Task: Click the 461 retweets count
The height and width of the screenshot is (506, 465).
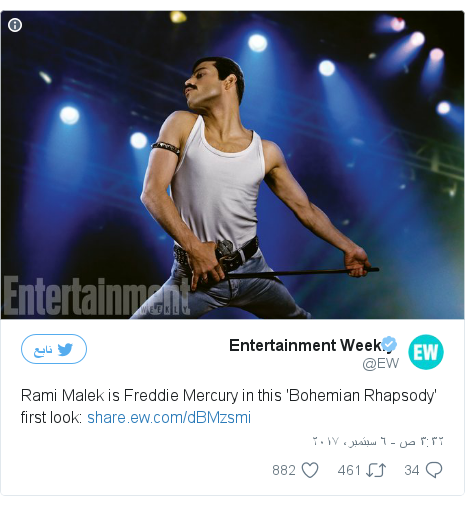Action: (x=349, y=470)
